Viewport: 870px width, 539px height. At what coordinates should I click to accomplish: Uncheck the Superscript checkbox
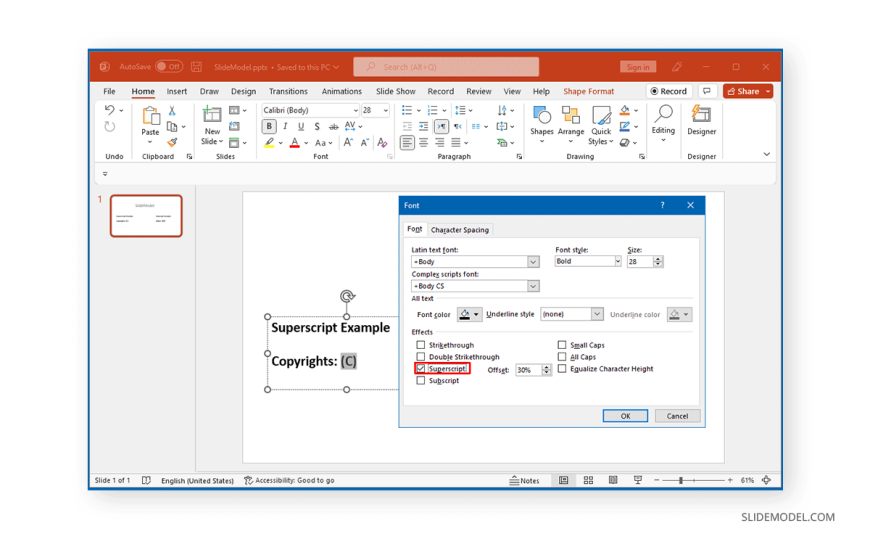point(421,369)
